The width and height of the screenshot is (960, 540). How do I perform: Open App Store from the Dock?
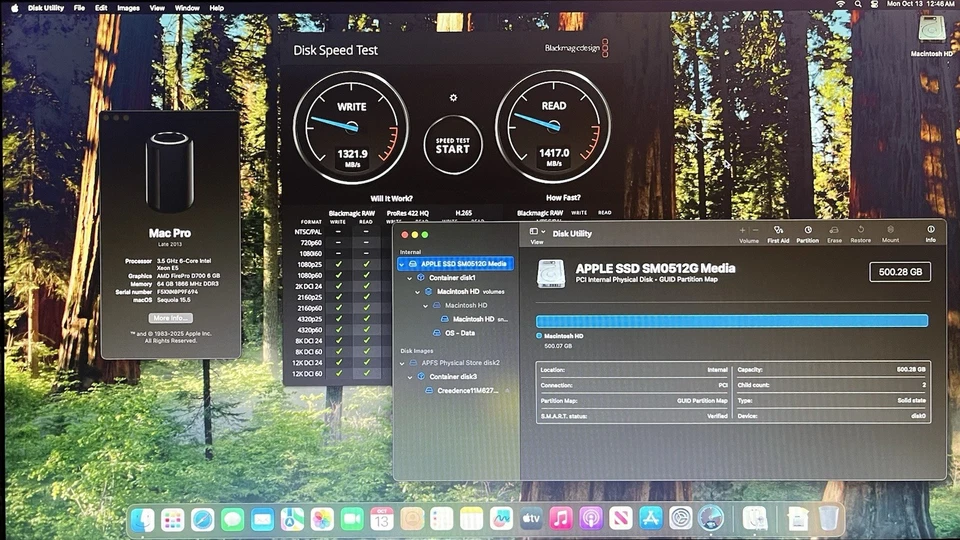[651, 519]
